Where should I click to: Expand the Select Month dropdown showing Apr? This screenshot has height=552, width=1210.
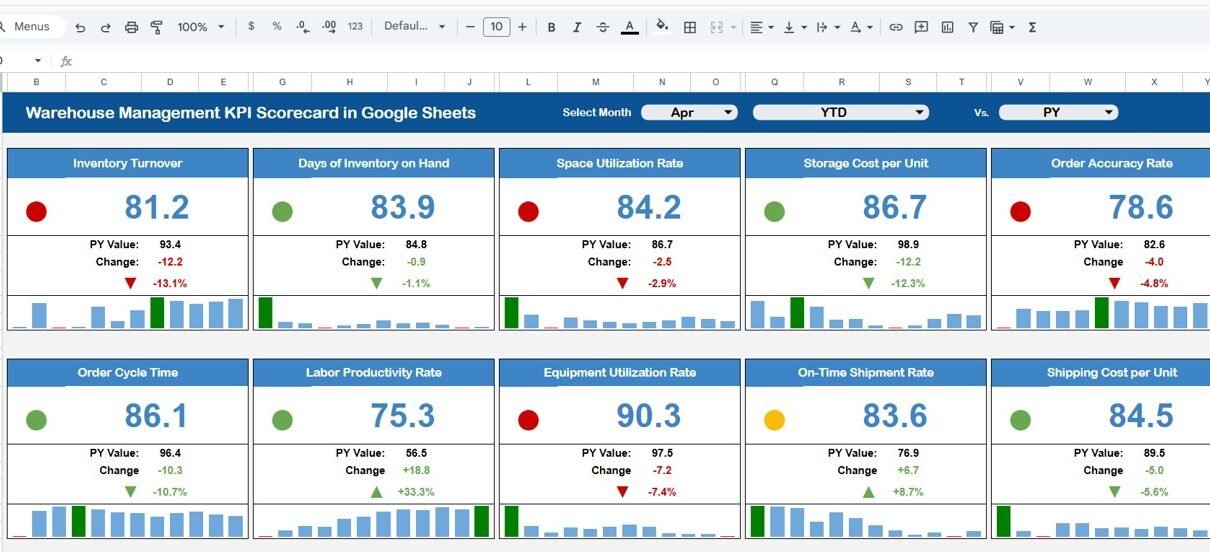tap(689, 113)
